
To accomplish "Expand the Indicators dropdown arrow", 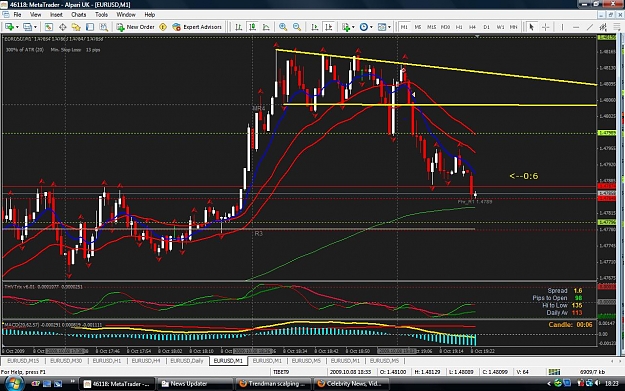I will click(x=353, y=27).
